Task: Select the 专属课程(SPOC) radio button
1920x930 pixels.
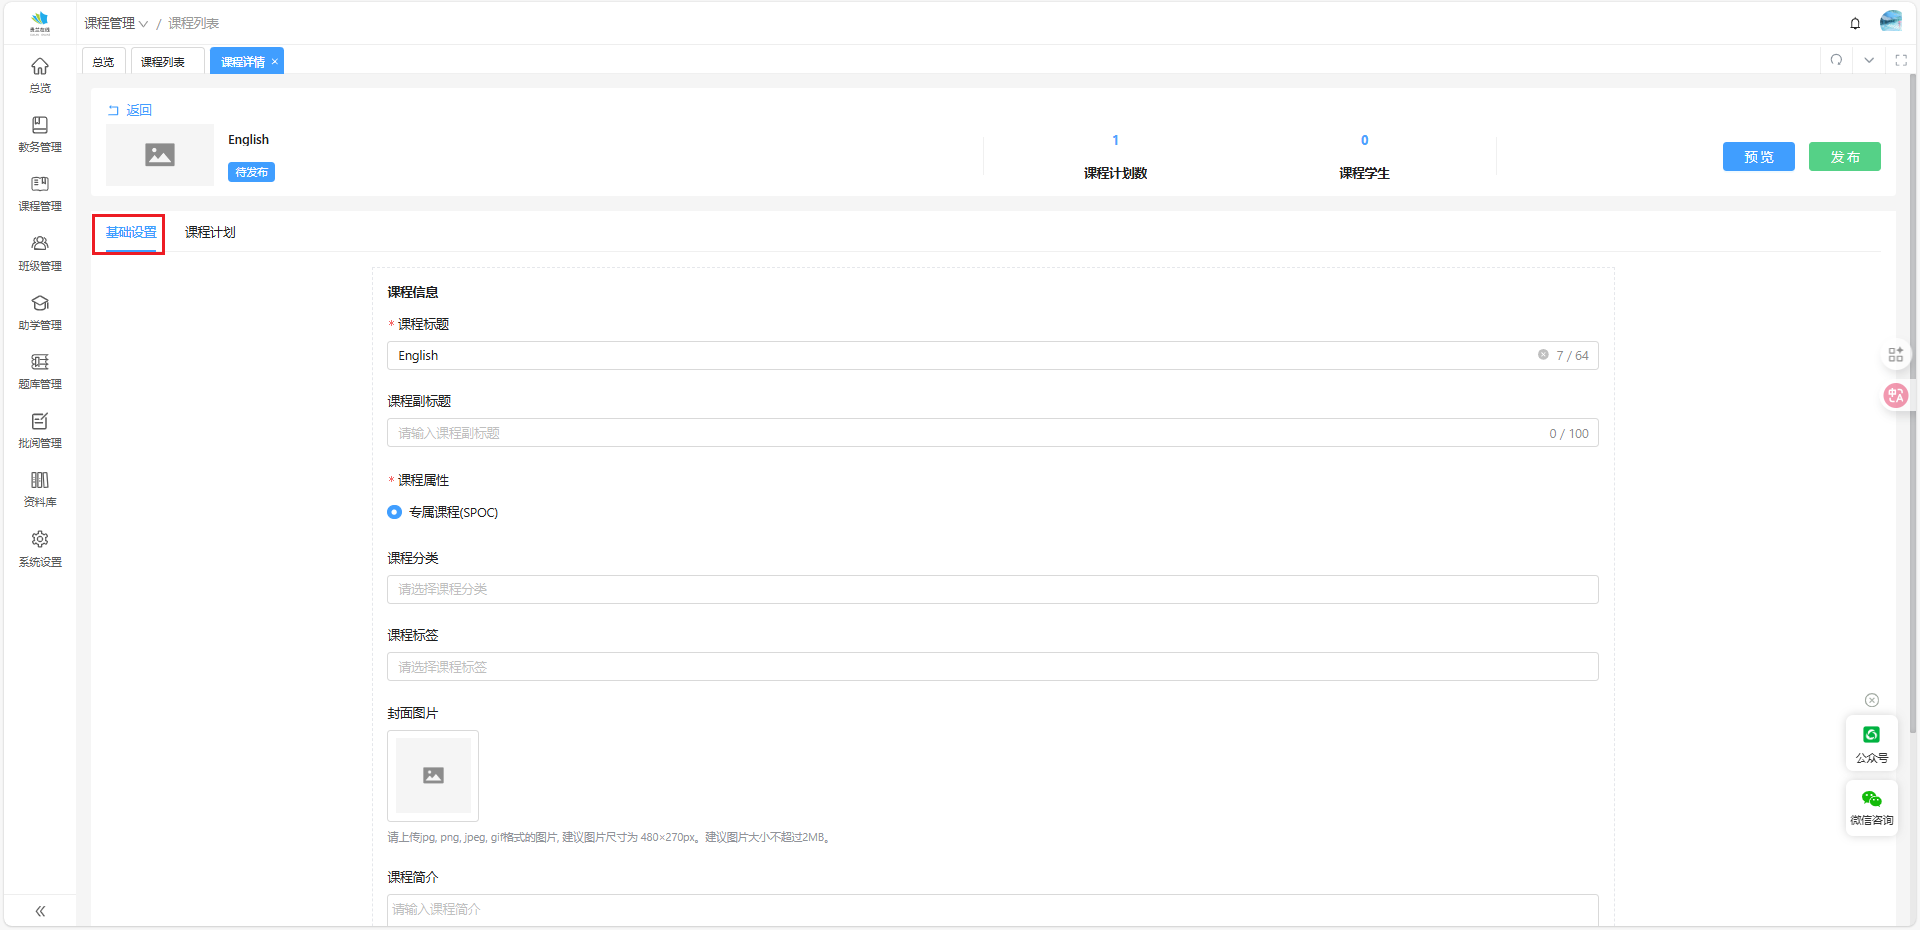Action: pos(395,512)
